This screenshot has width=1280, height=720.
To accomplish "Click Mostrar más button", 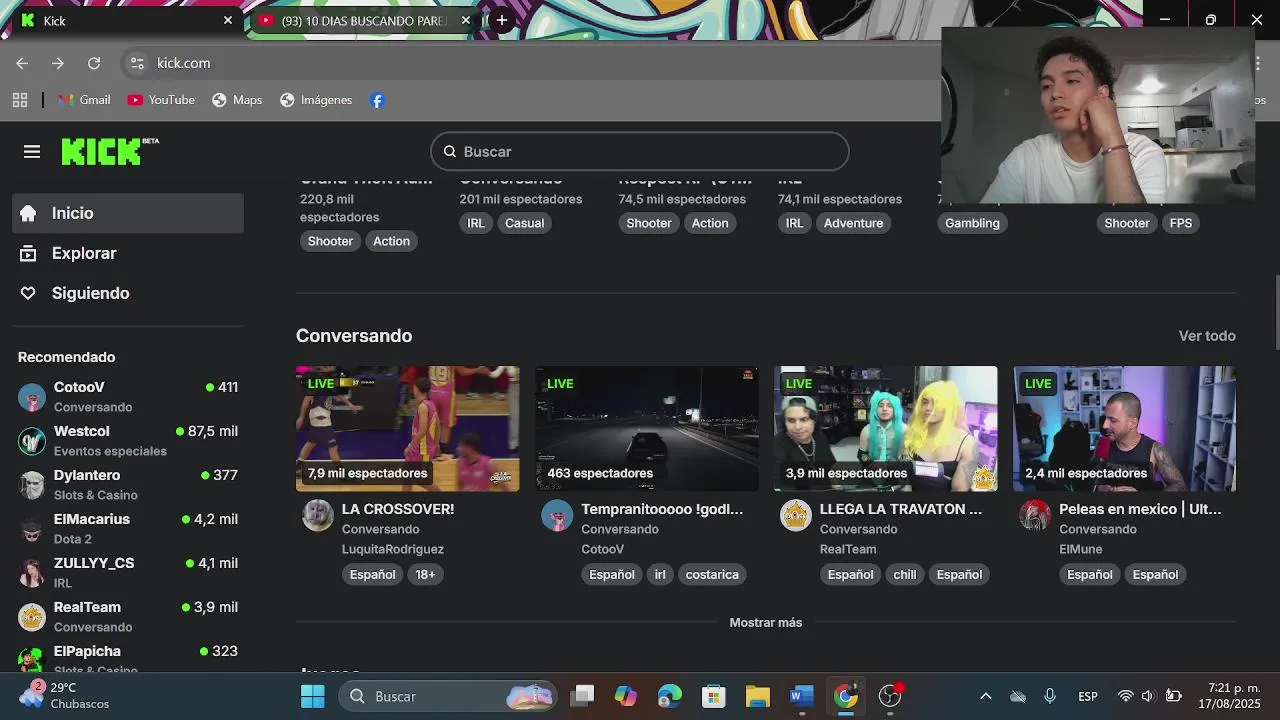I will pyautogui.click(x=766, y=622).
